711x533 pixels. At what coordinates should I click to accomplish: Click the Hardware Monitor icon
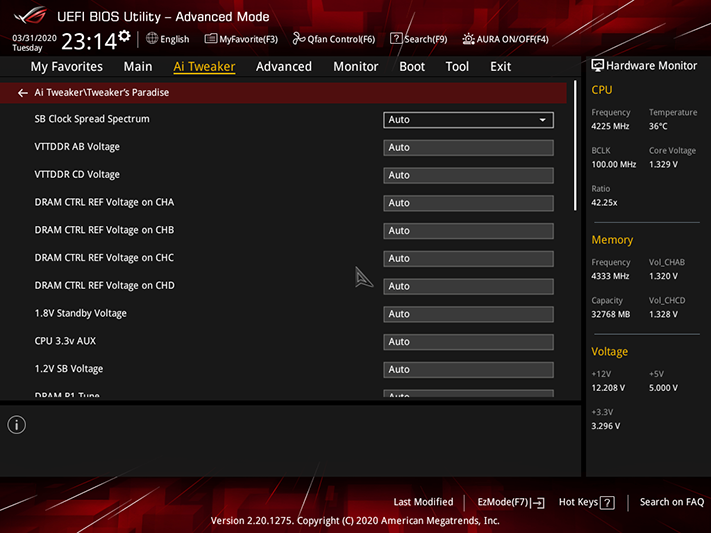click(598, 66)
